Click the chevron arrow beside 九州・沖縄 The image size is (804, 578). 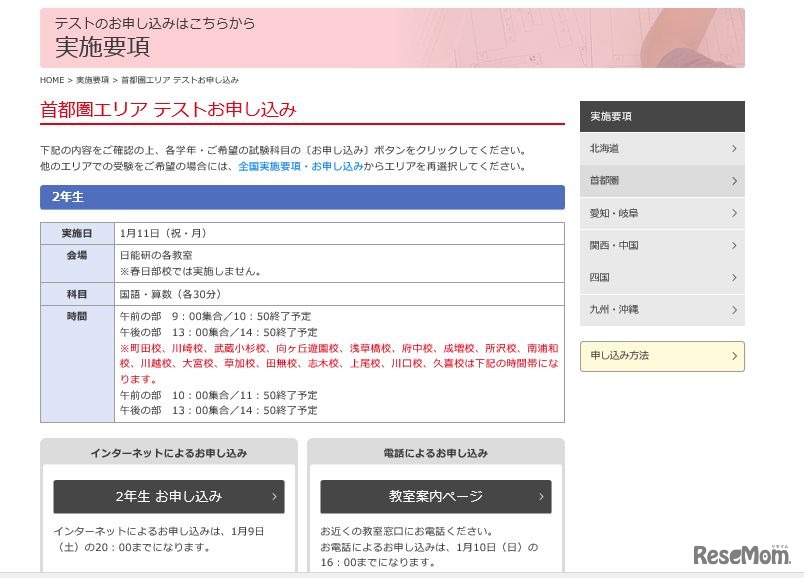click(x=733, y=309)
